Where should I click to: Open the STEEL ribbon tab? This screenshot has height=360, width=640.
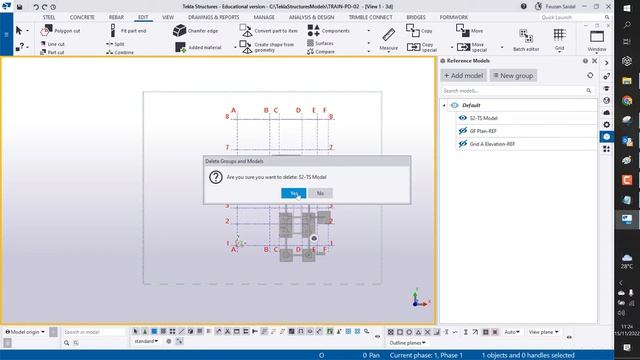(x=49, y=17)
